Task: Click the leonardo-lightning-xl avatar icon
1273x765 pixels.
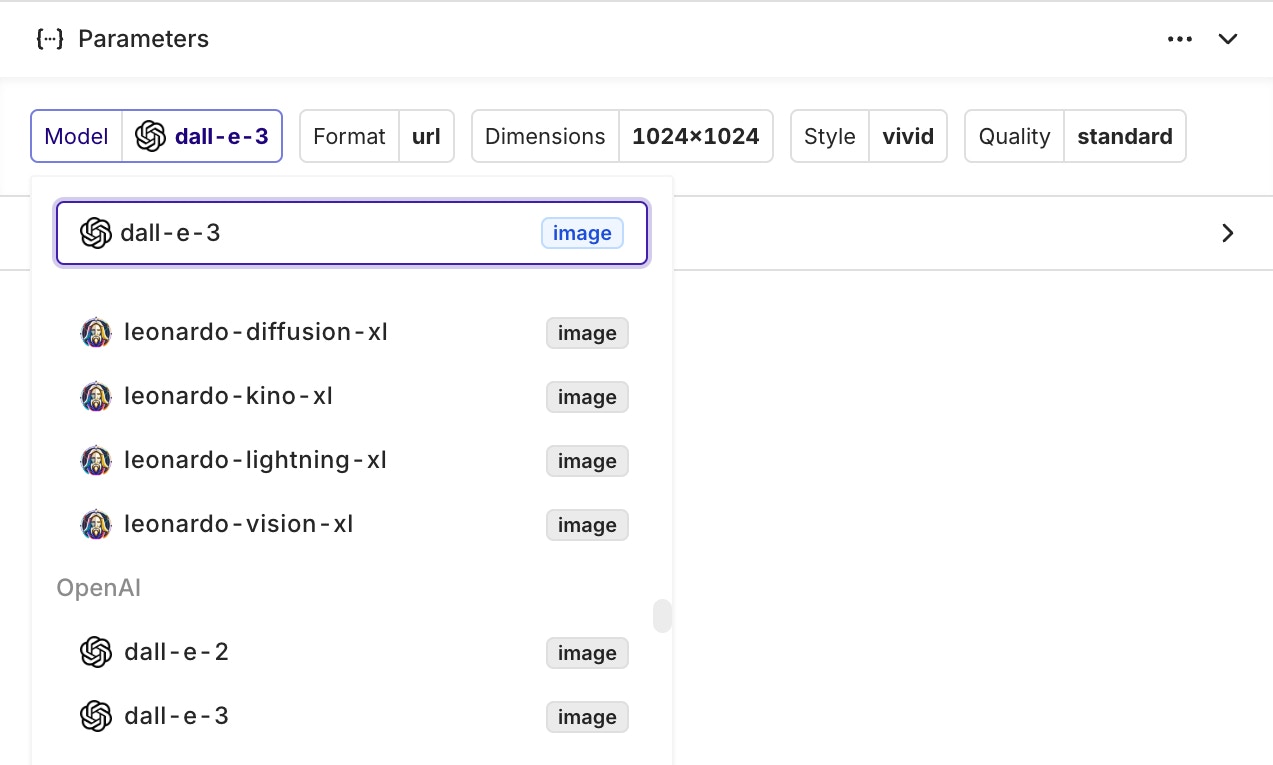Action: 95,460
